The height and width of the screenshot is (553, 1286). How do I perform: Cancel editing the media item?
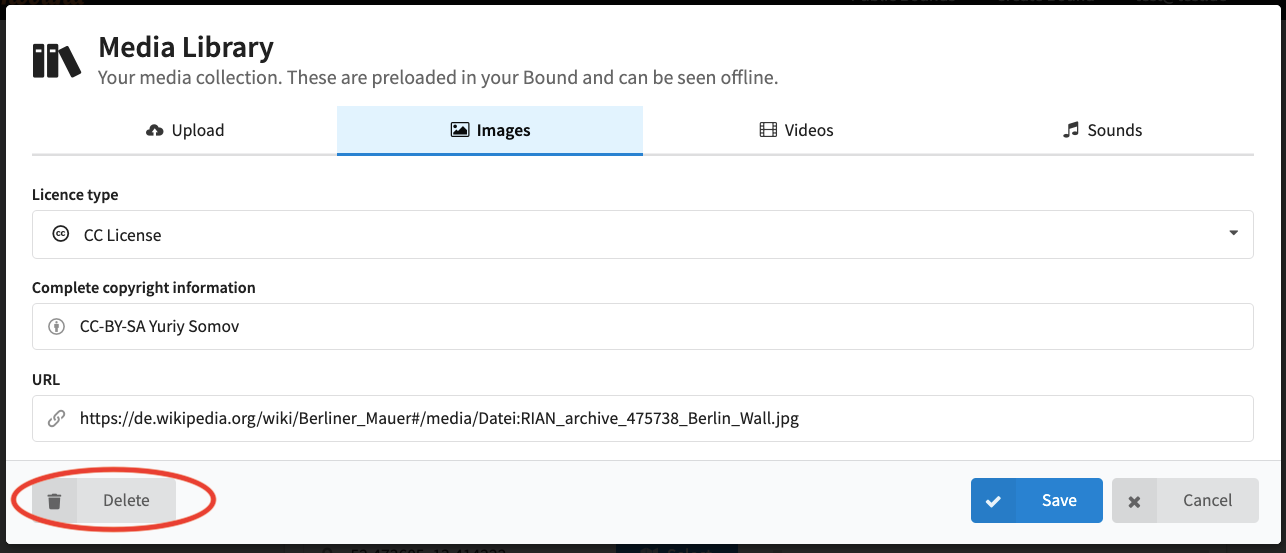tap(1185, 500)
